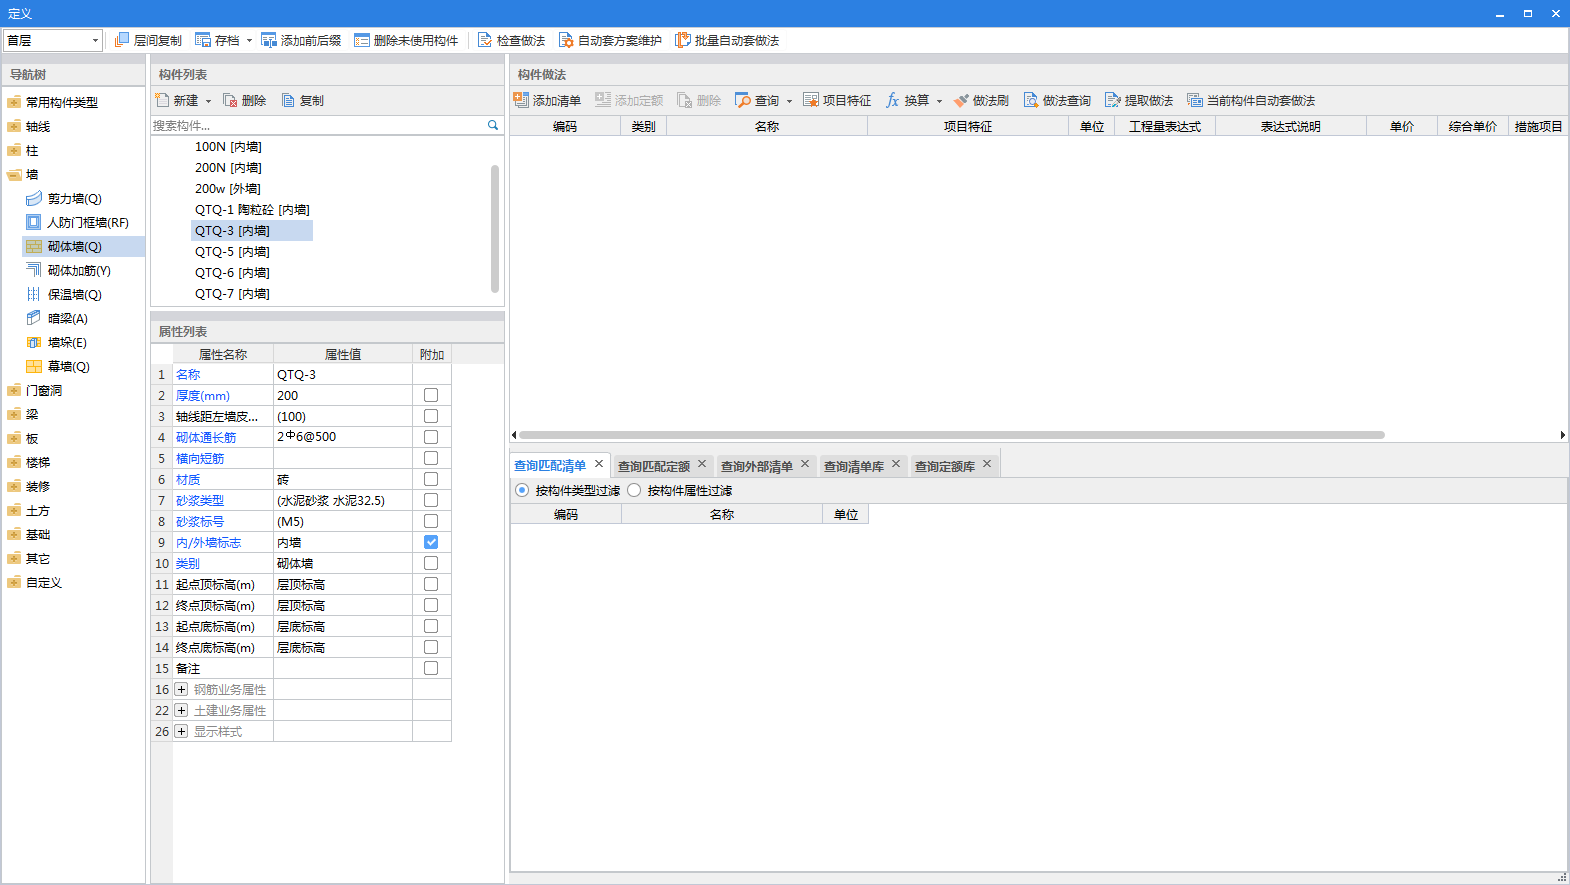This screenshot has height=885, width=1570.
Task: Click the 做法查询 icon
Action: [1031, 100]
